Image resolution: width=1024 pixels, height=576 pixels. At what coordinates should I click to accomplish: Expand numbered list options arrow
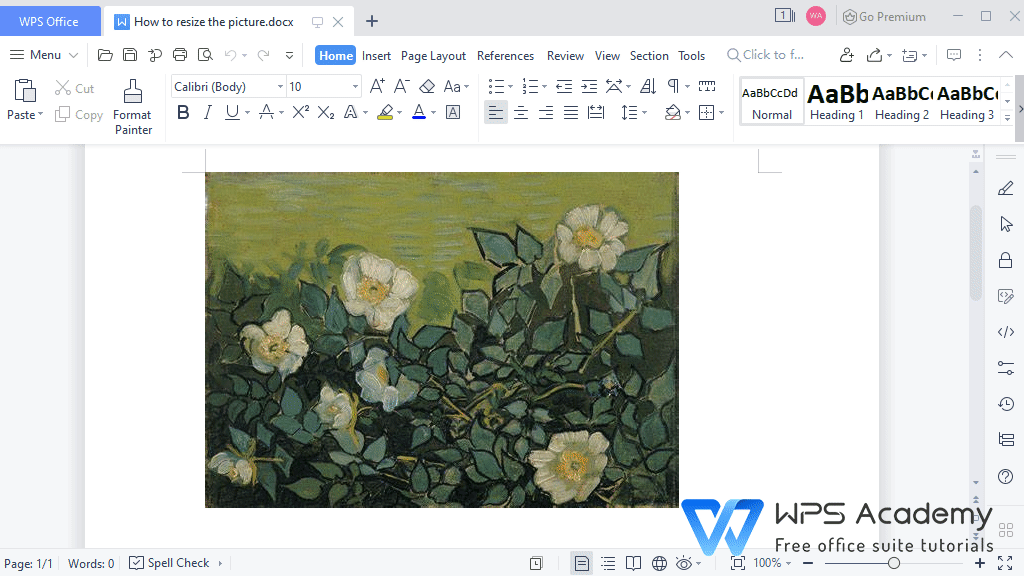click(544, 86)
